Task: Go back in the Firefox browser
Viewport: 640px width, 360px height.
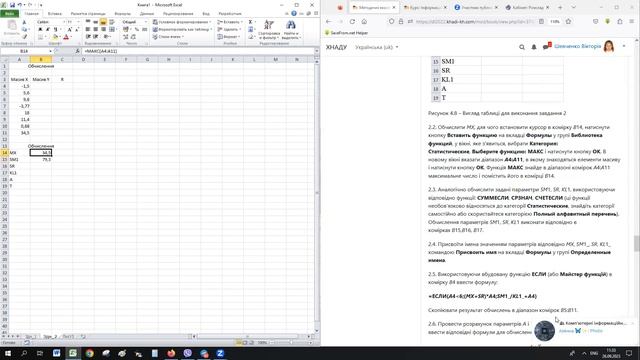Action: pyautogui.click(x=329, y=21)
